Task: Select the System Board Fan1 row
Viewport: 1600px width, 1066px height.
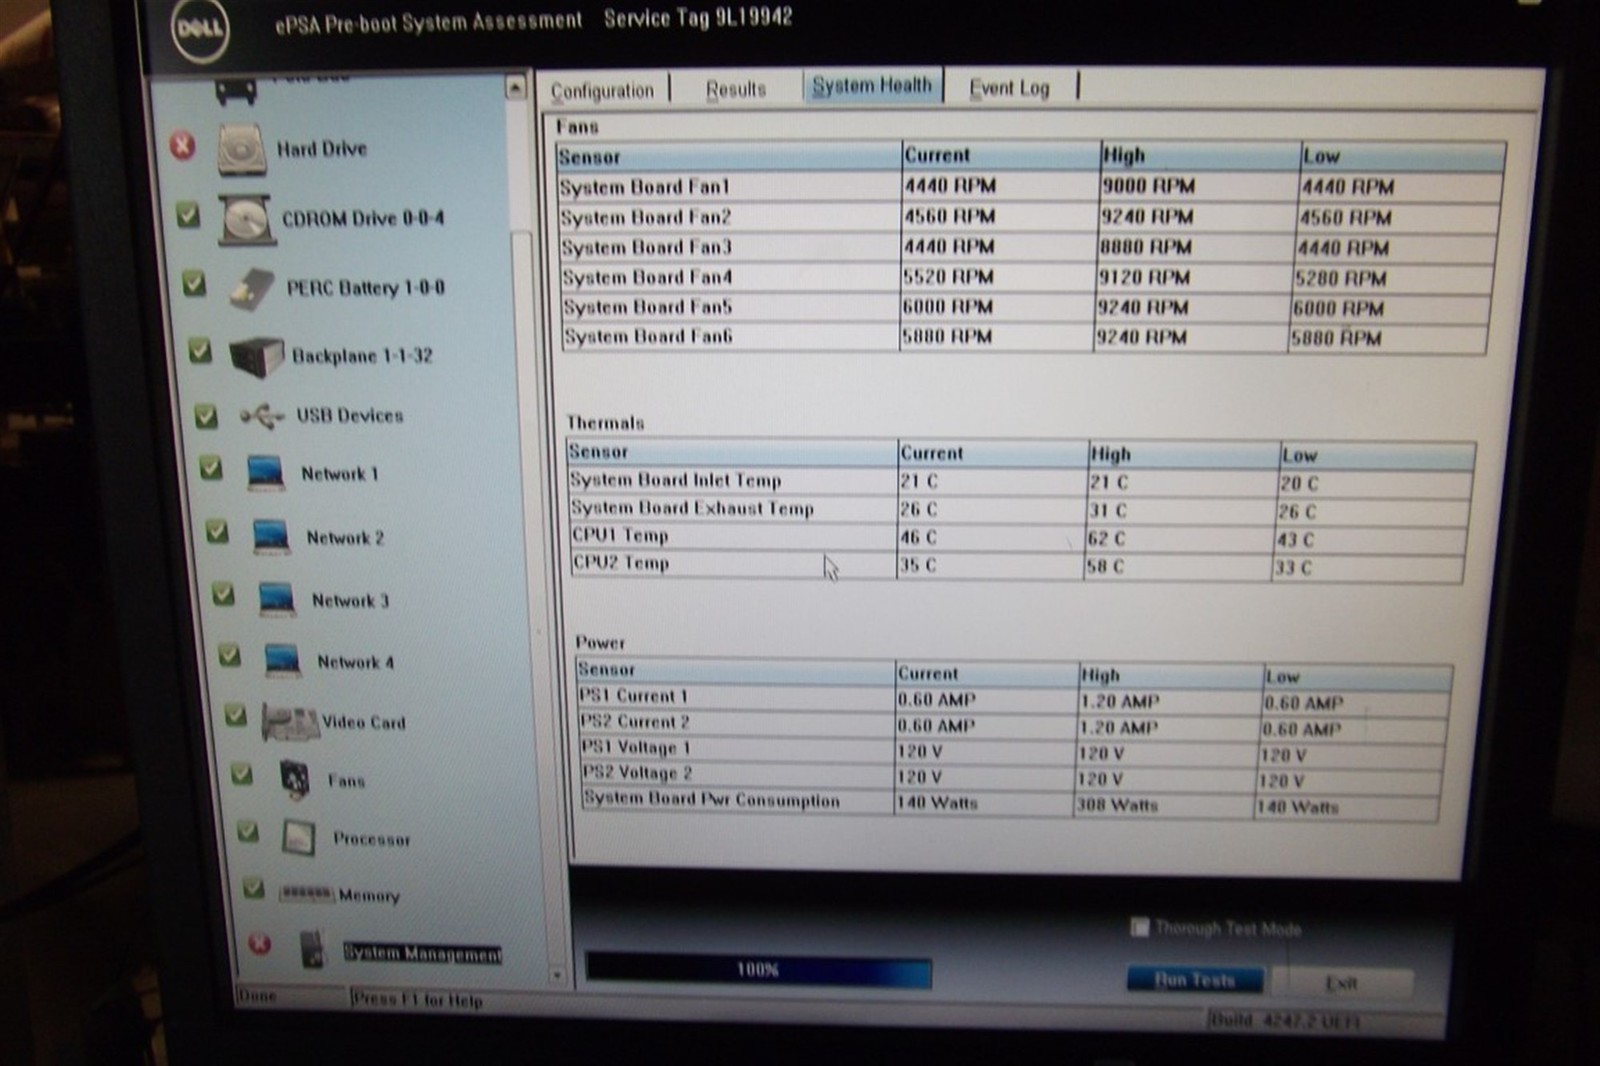Action: click(x=1031, y=187)
